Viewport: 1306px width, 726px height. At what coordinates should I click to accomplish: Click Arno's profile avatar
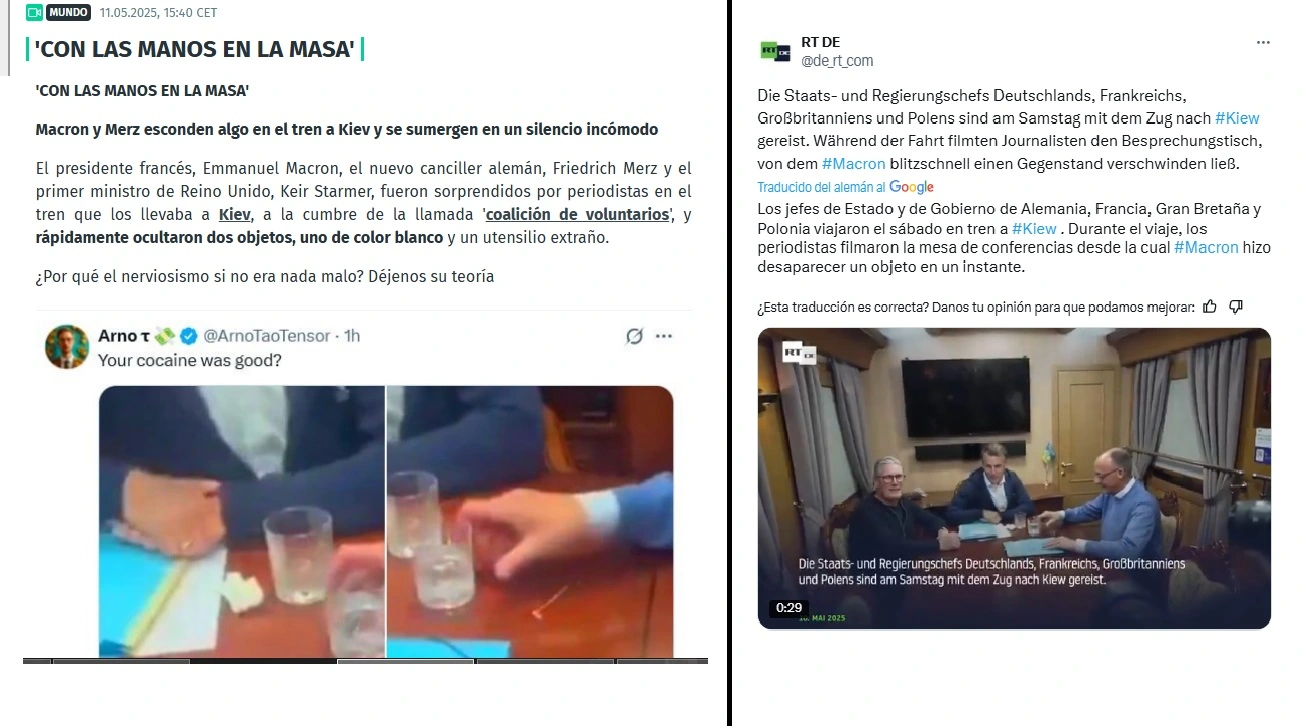[x=67, y=346]
